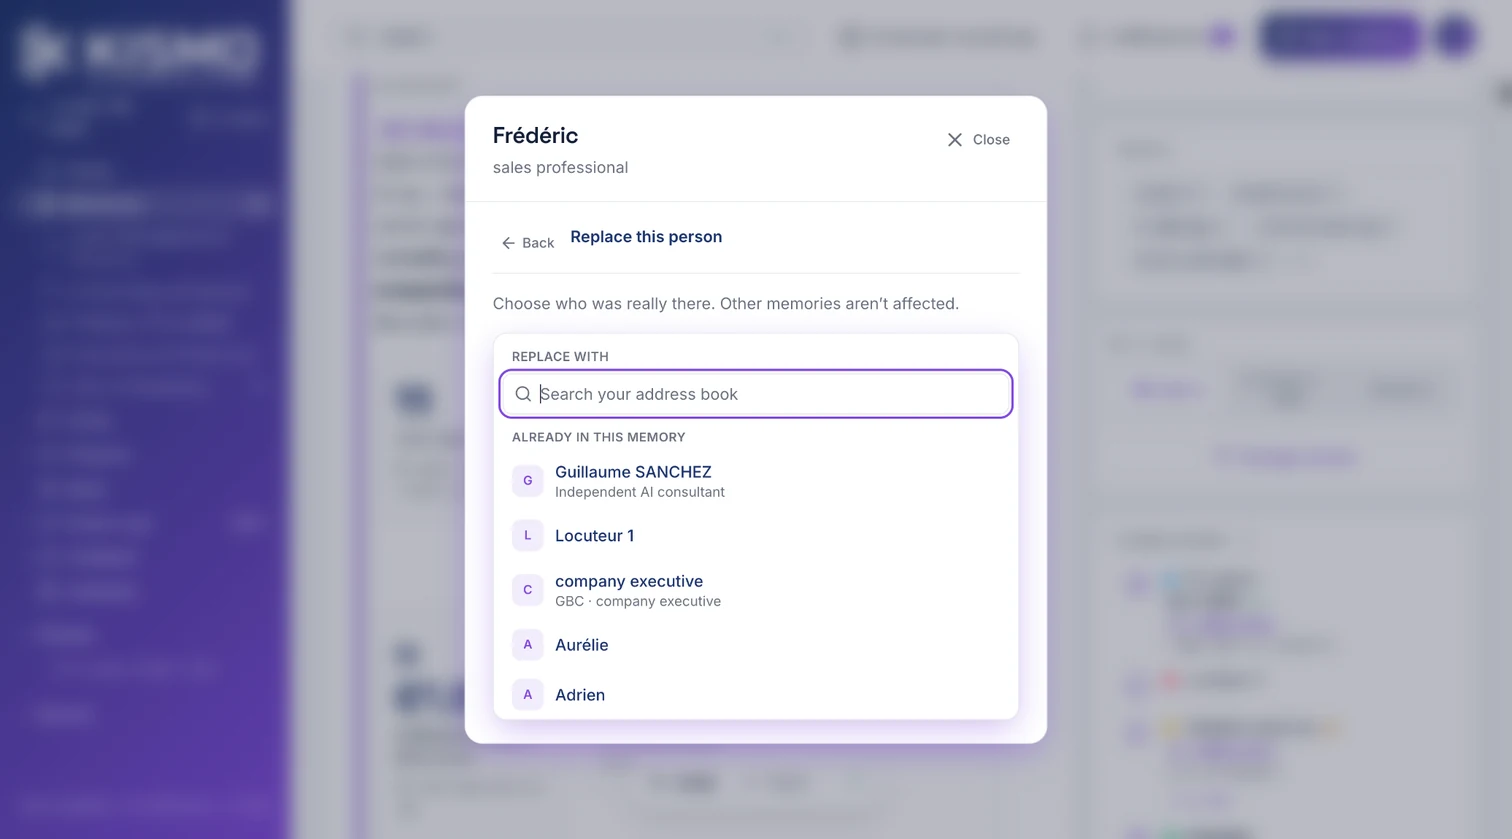Replace with Adrien from the list
1512x839 pixels.
tap(756, 695)
